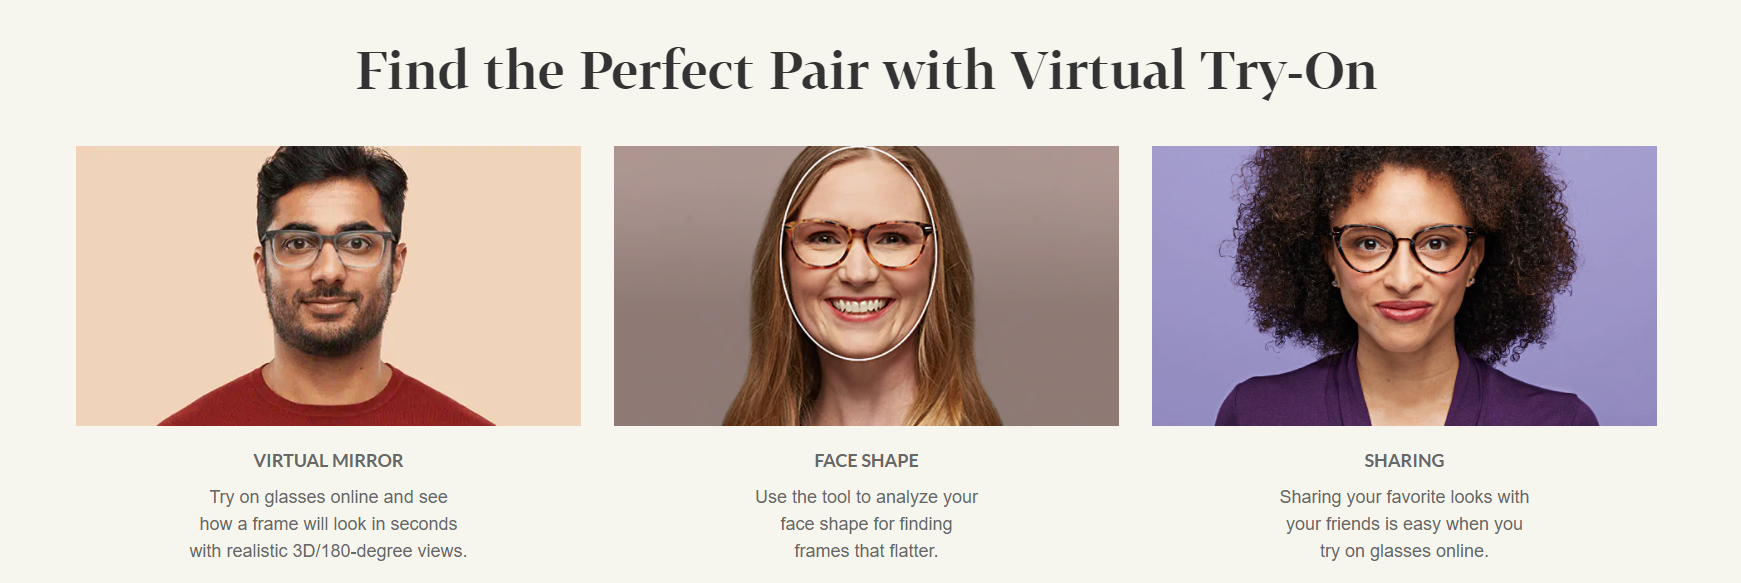
Task: Click text 'with realistic 3D/180-degree views.'
Action: (328, 551)
